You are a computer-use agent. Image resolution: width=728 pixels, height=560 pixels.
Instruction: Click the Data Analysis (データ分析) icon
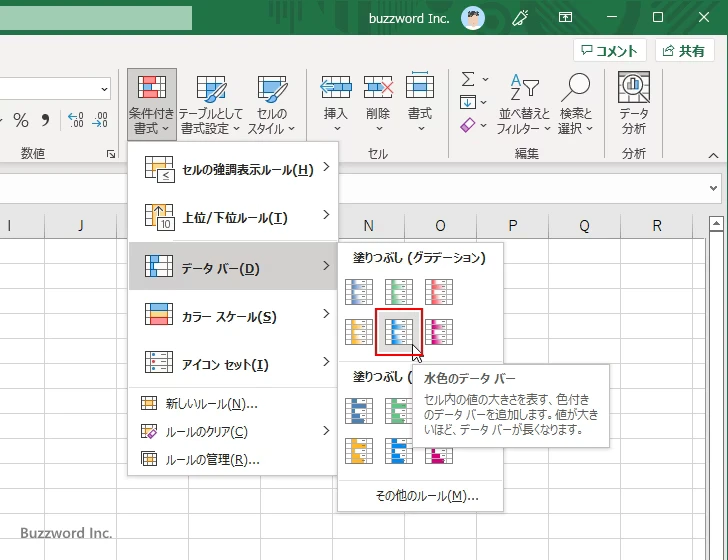[634, 87]
